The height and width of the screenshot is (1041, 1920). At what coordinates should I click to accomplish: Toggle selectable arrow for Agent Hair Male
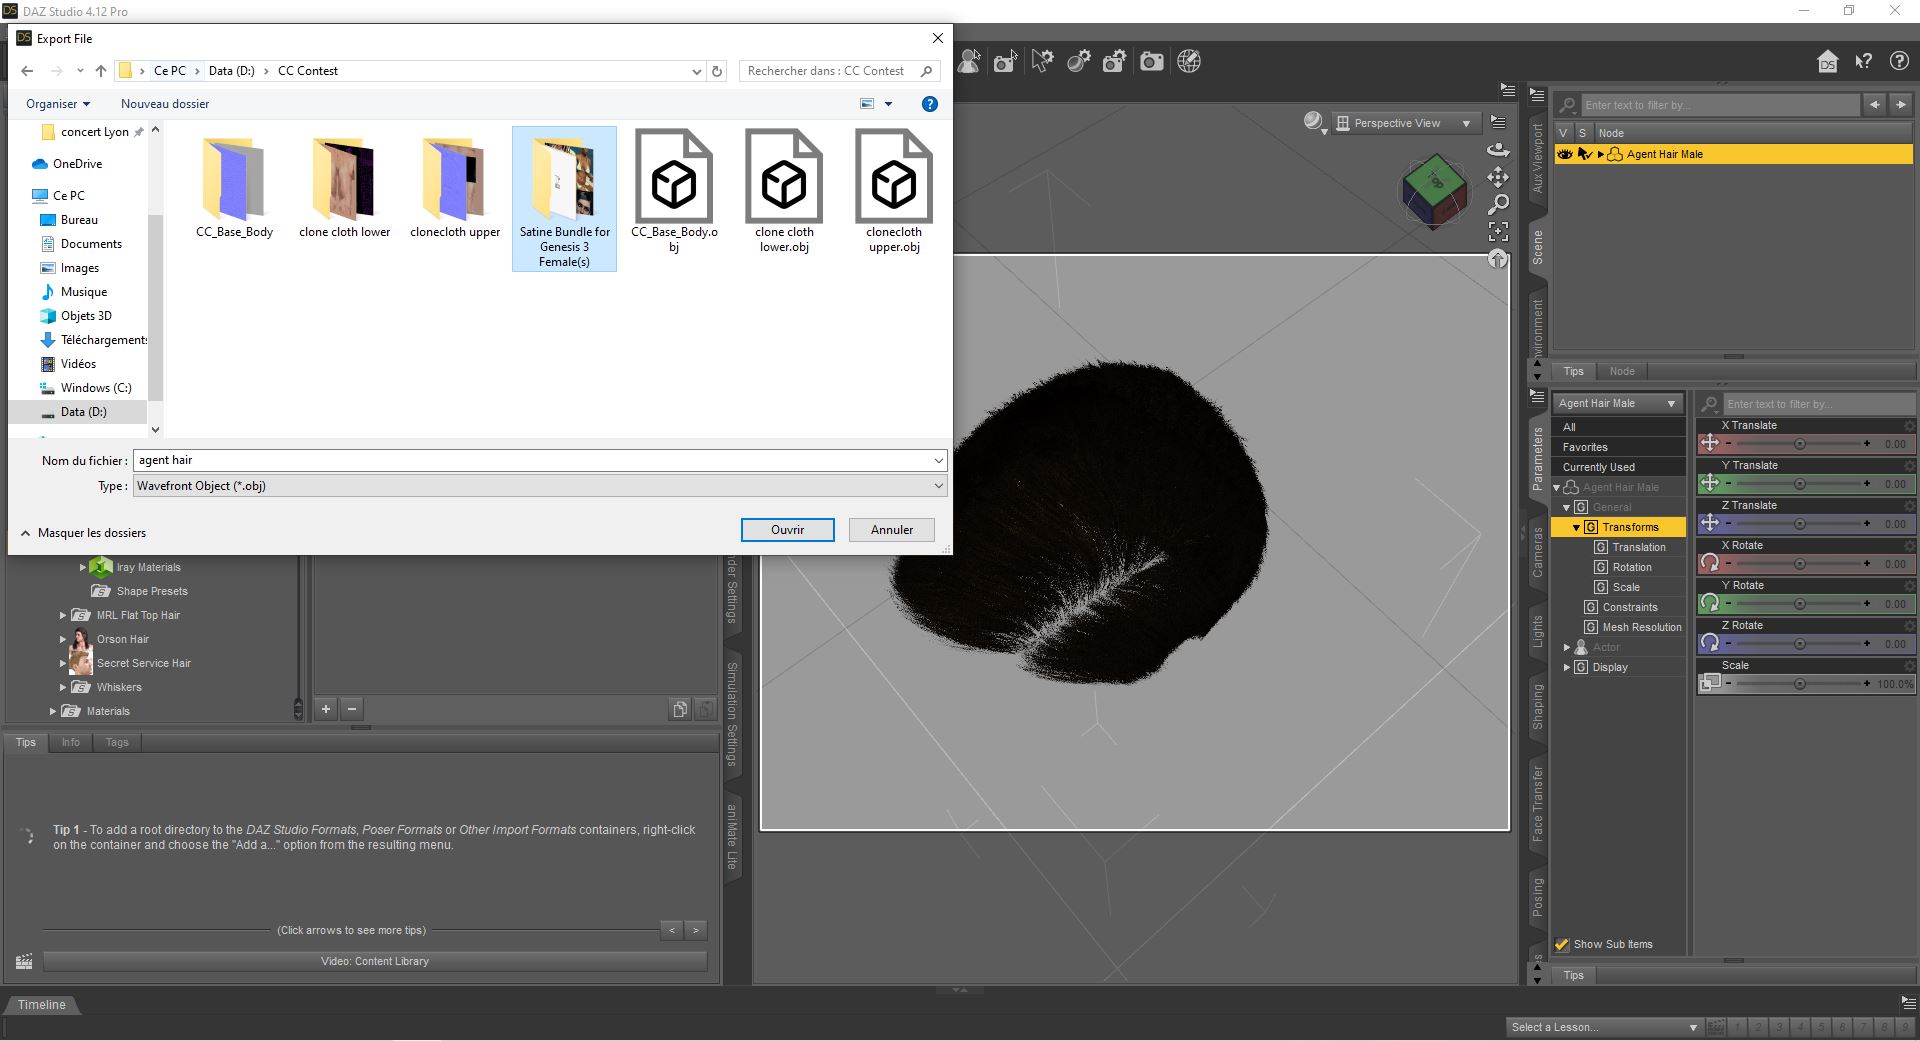(x=1584, y=154)
